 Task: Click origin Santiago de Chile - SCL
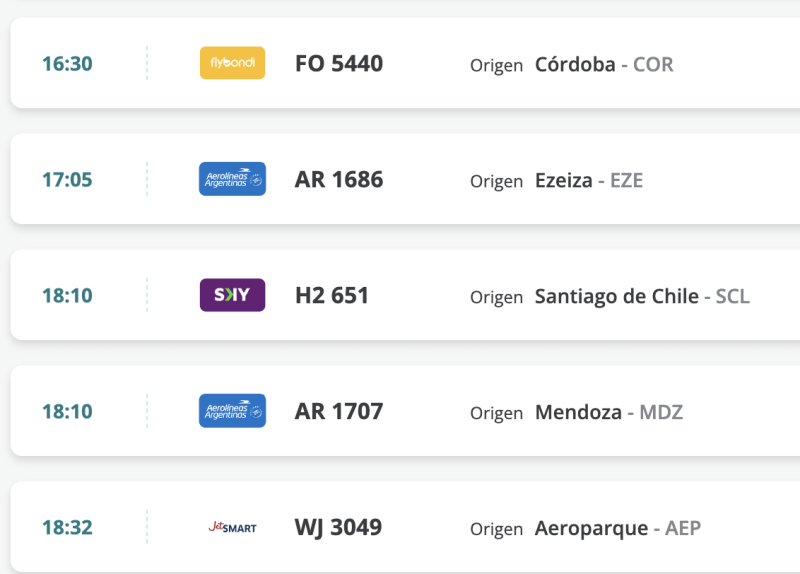[x=642, y=297]
